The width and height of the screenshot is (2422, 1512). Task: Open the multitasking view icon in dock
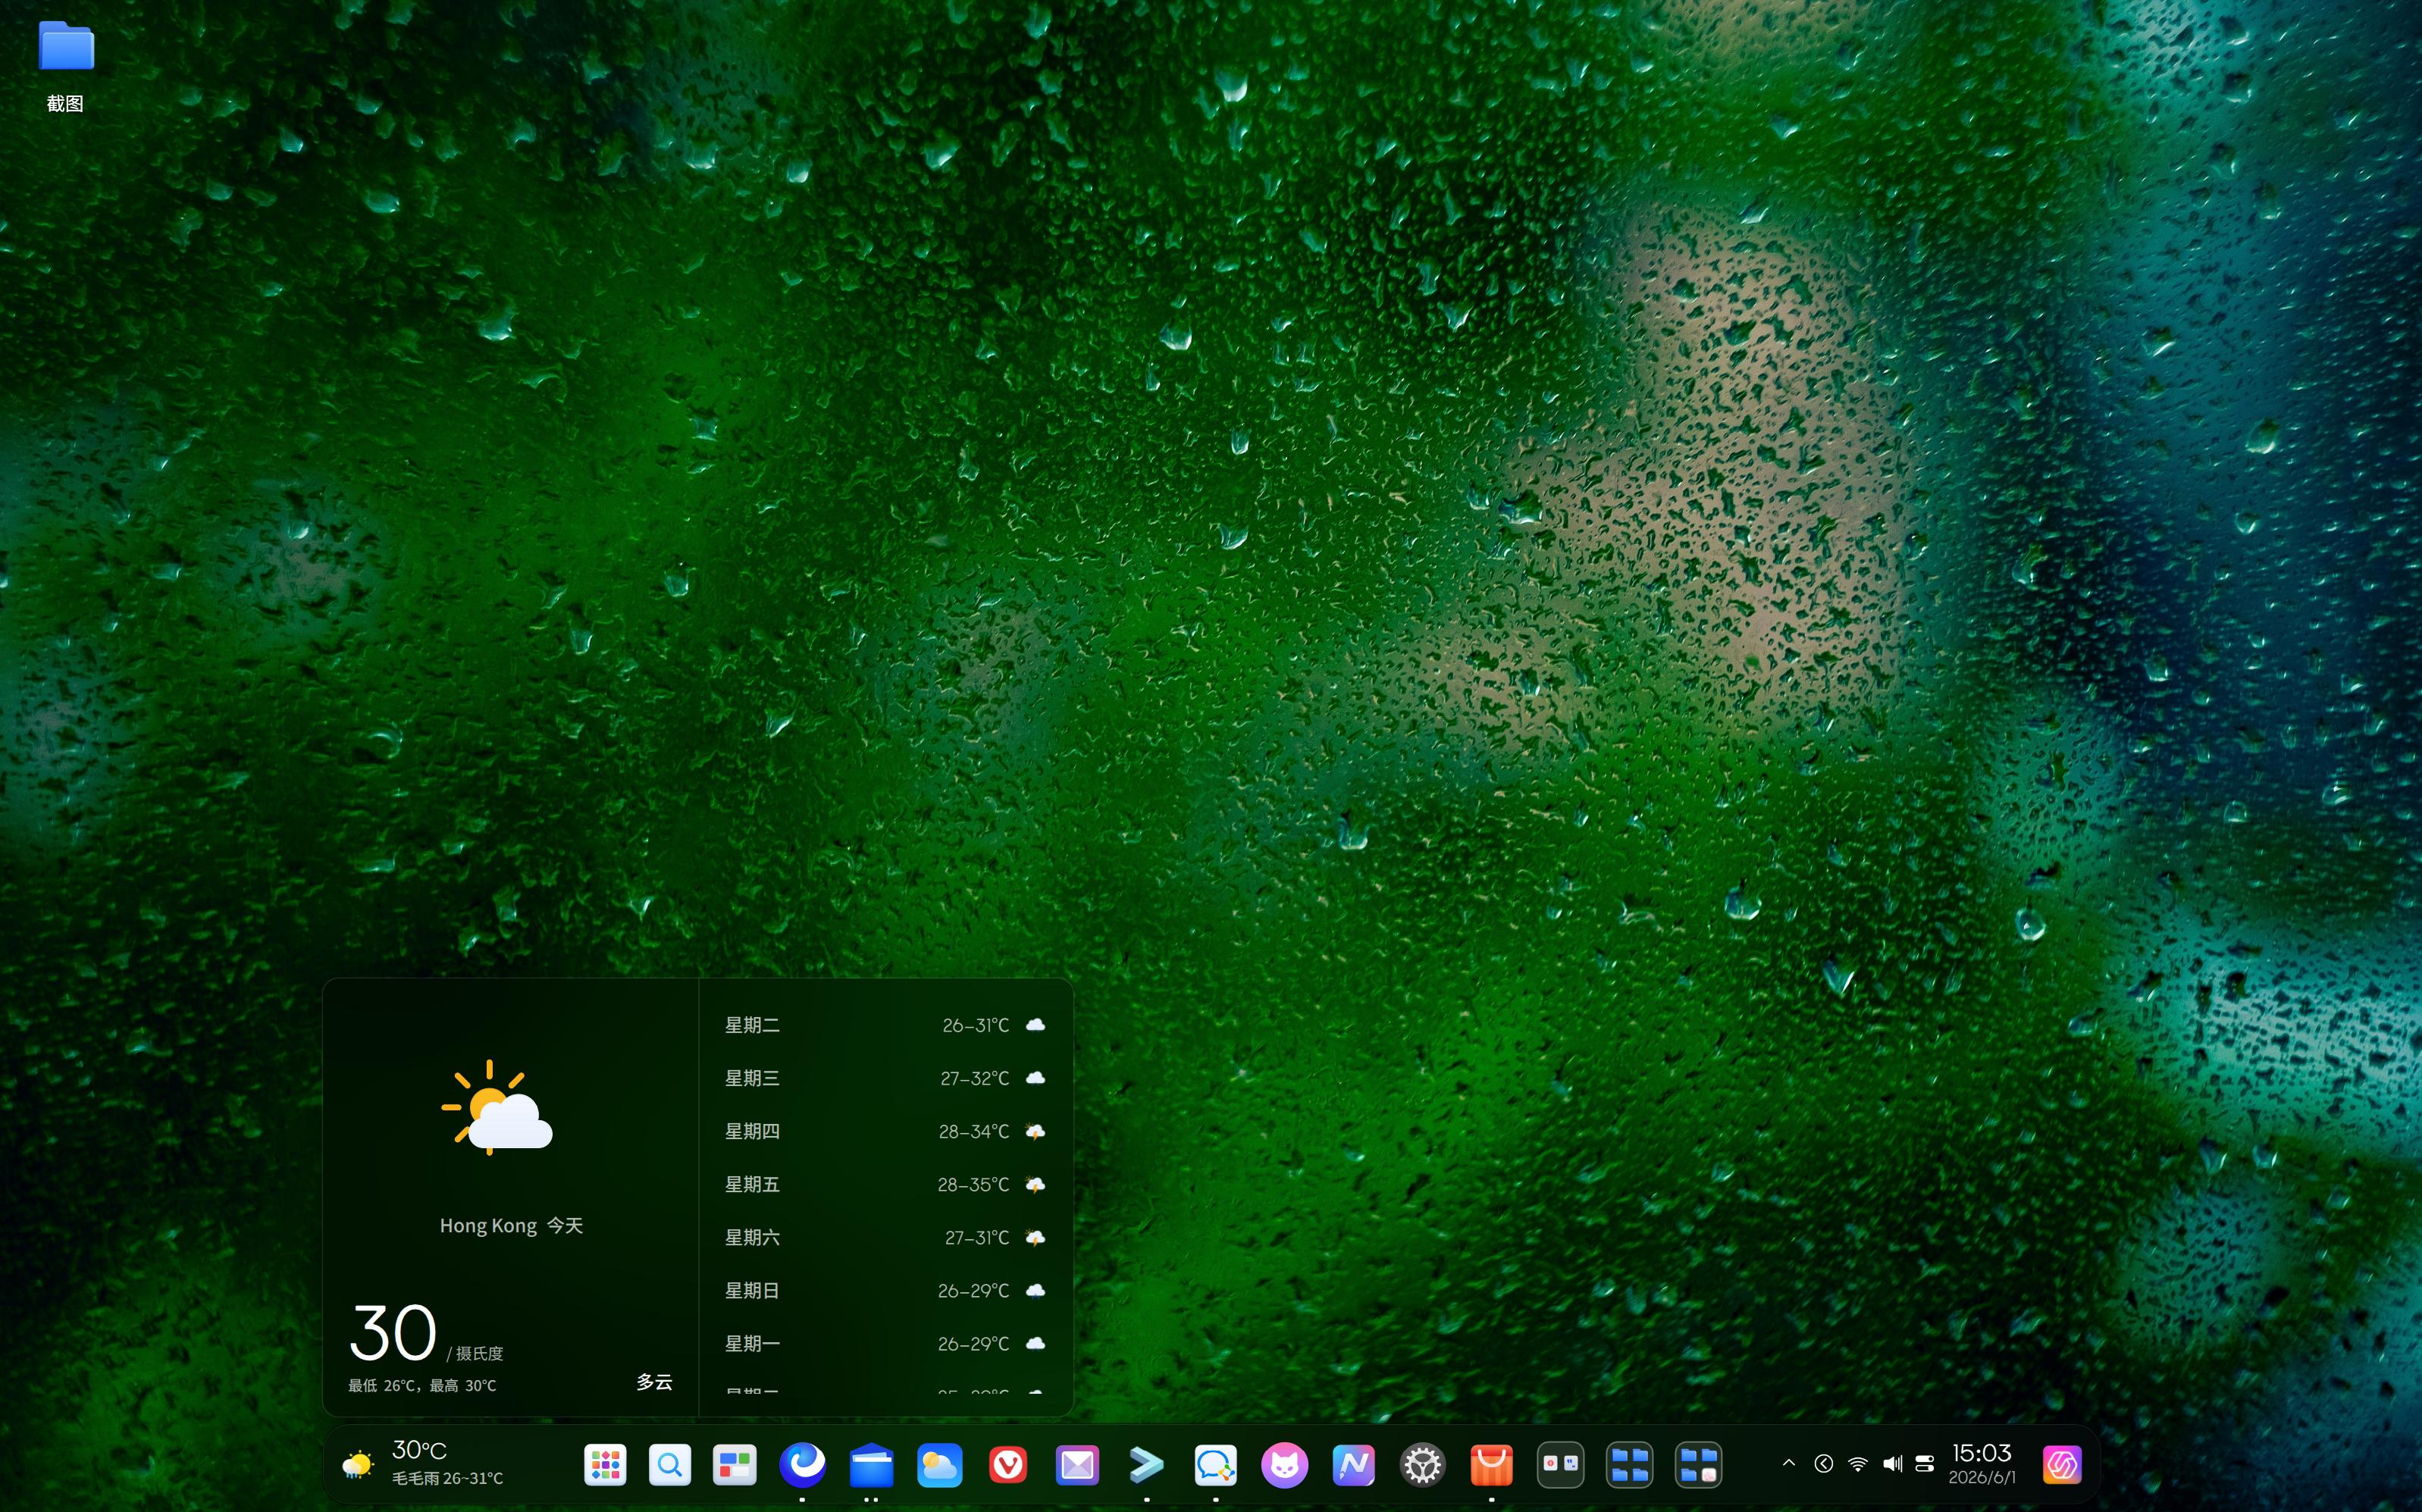[735, 1465]
